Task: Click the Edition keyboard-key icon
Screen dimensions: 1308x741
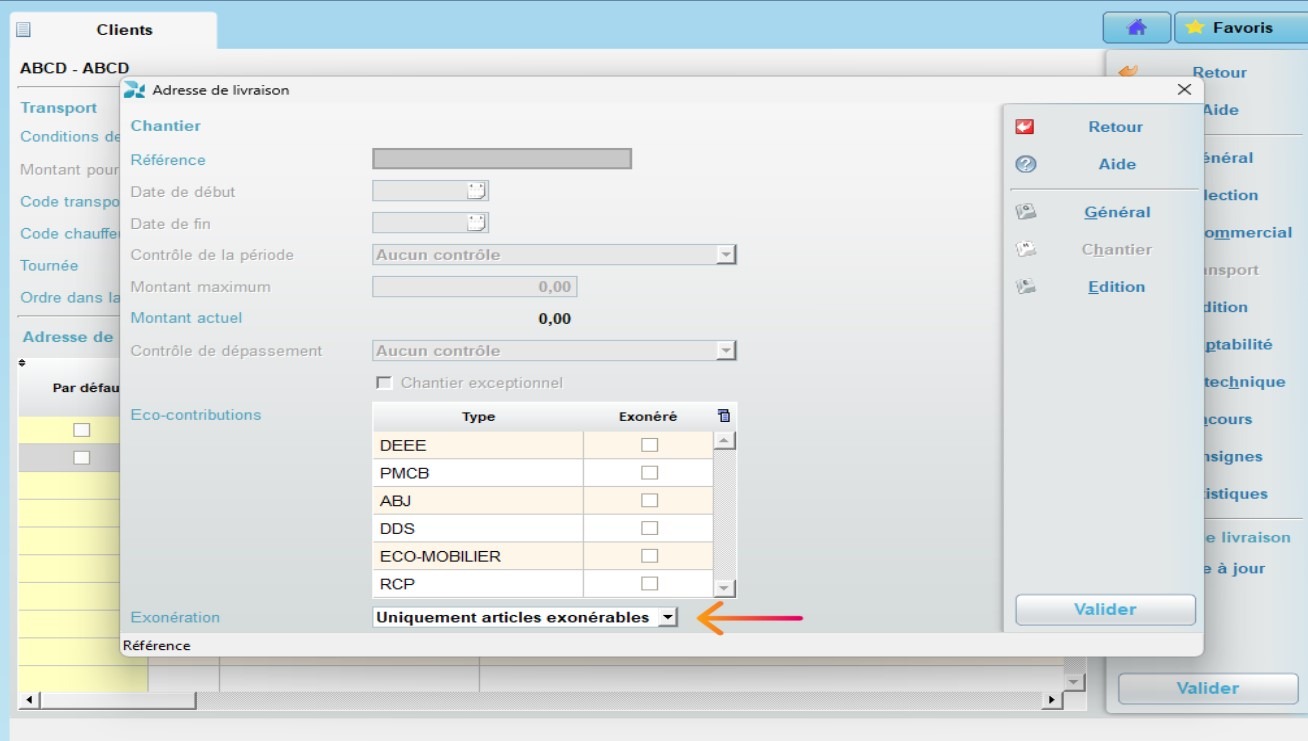Action: click(1024, 286)
